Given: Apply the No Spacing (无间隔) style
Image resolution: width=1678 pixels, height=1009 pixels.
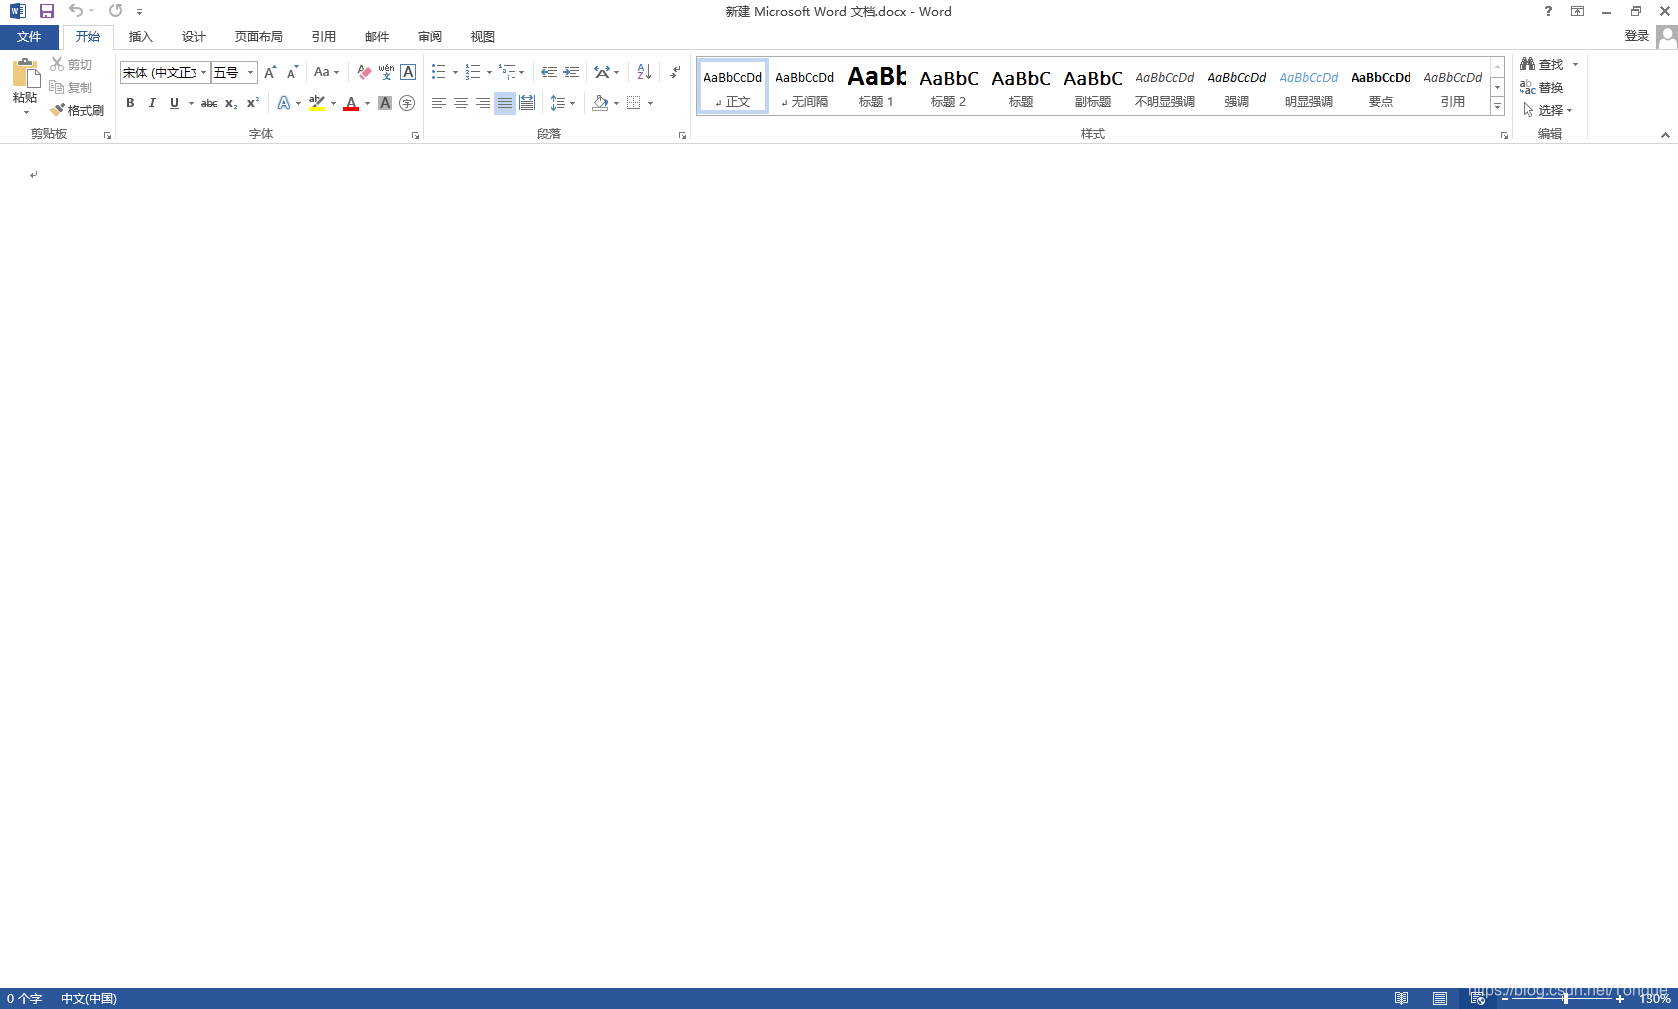Looking at the screenshot, I should pos(804,86).
